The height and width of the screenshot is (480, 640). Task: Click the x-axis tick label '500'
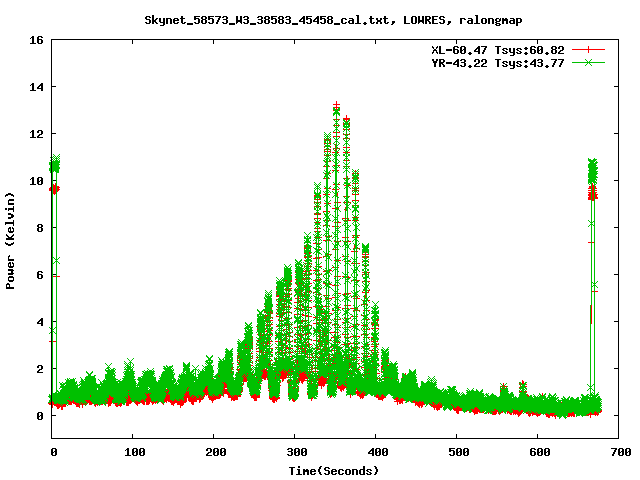coord(458,452)
